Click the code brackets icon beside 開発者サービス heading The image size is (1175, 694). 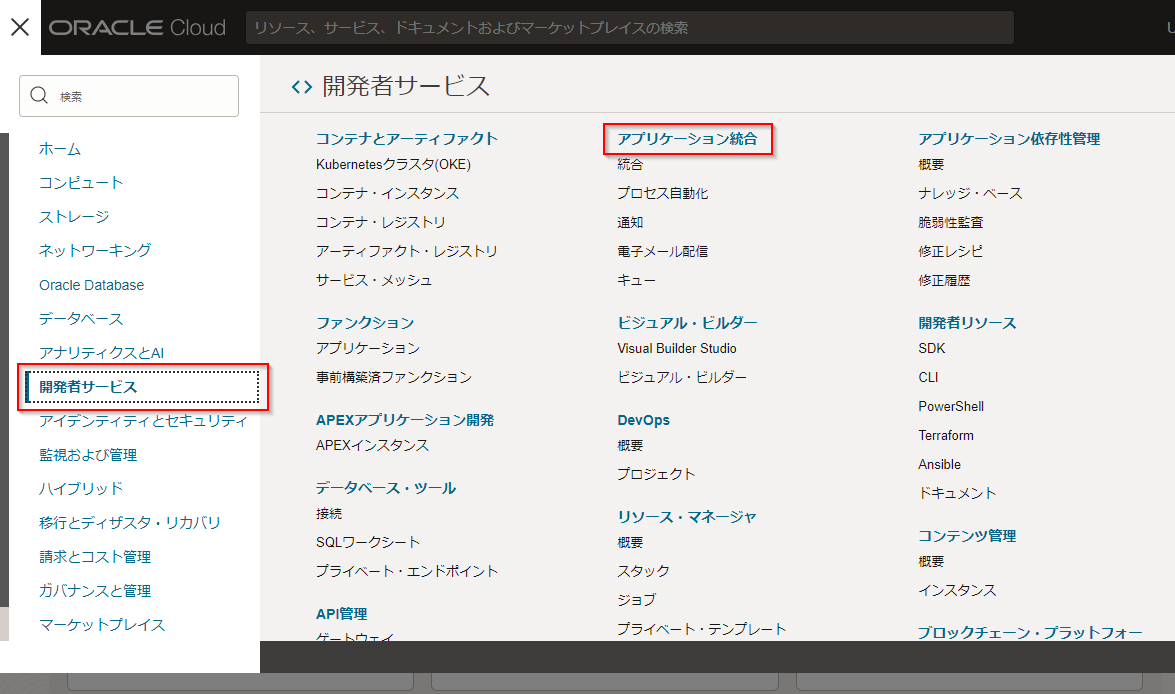click(301, 87)
